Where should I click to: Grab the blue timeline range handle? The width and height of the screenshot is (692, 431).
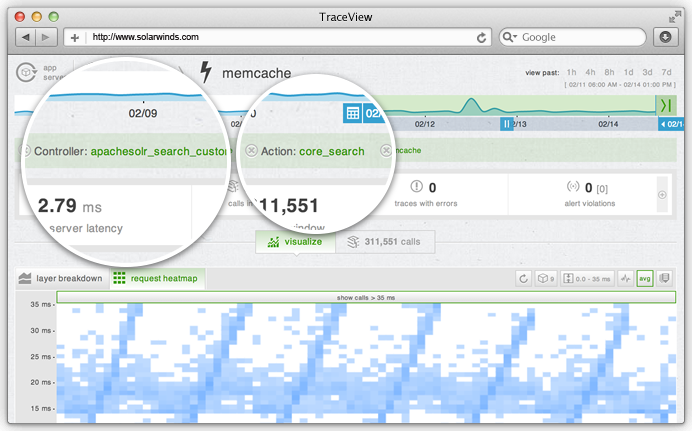coord(506,124)
